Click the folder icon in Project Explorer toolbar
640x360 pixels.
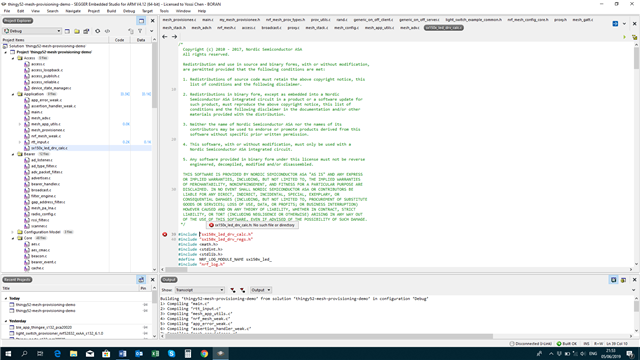point(77,31)
